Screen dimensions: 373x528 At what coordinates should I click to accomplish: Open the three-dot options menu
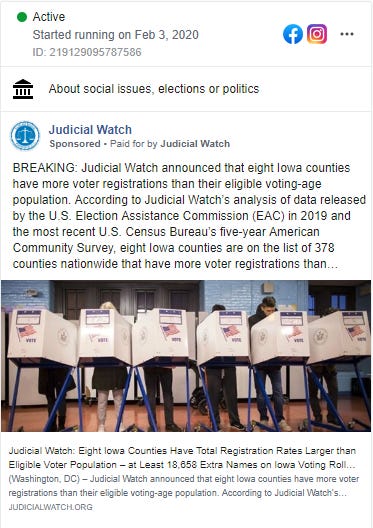[347, 34]
